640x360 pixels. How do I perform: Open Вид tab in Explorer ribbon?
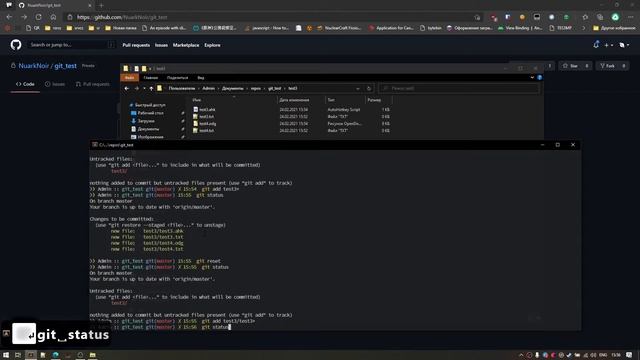pos(201,78)
